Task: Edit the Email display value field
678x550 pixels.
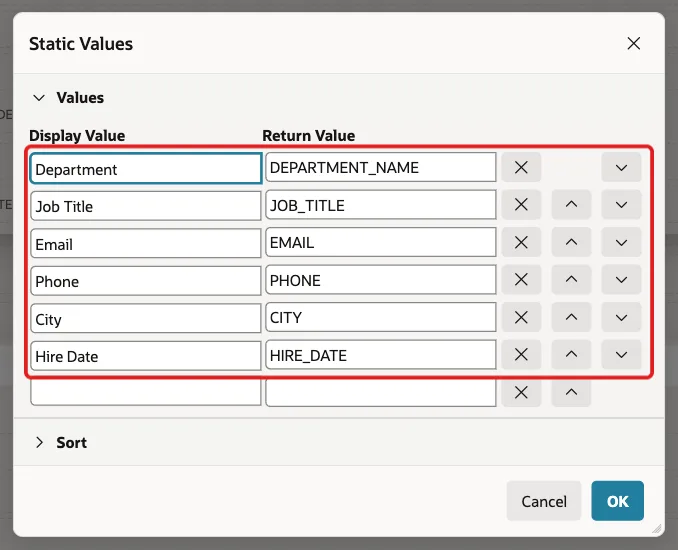Action: 146,243
